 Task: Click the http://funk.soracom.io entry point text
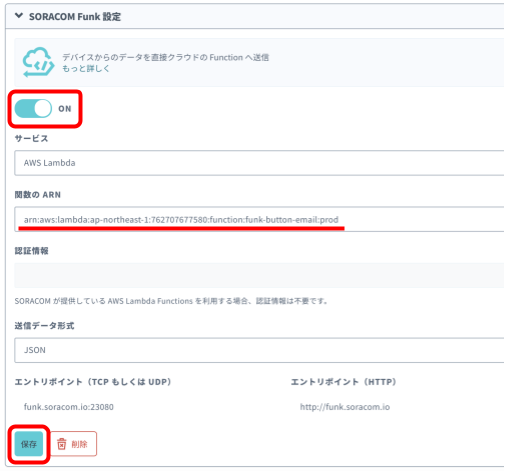click(x=345, y=407)
